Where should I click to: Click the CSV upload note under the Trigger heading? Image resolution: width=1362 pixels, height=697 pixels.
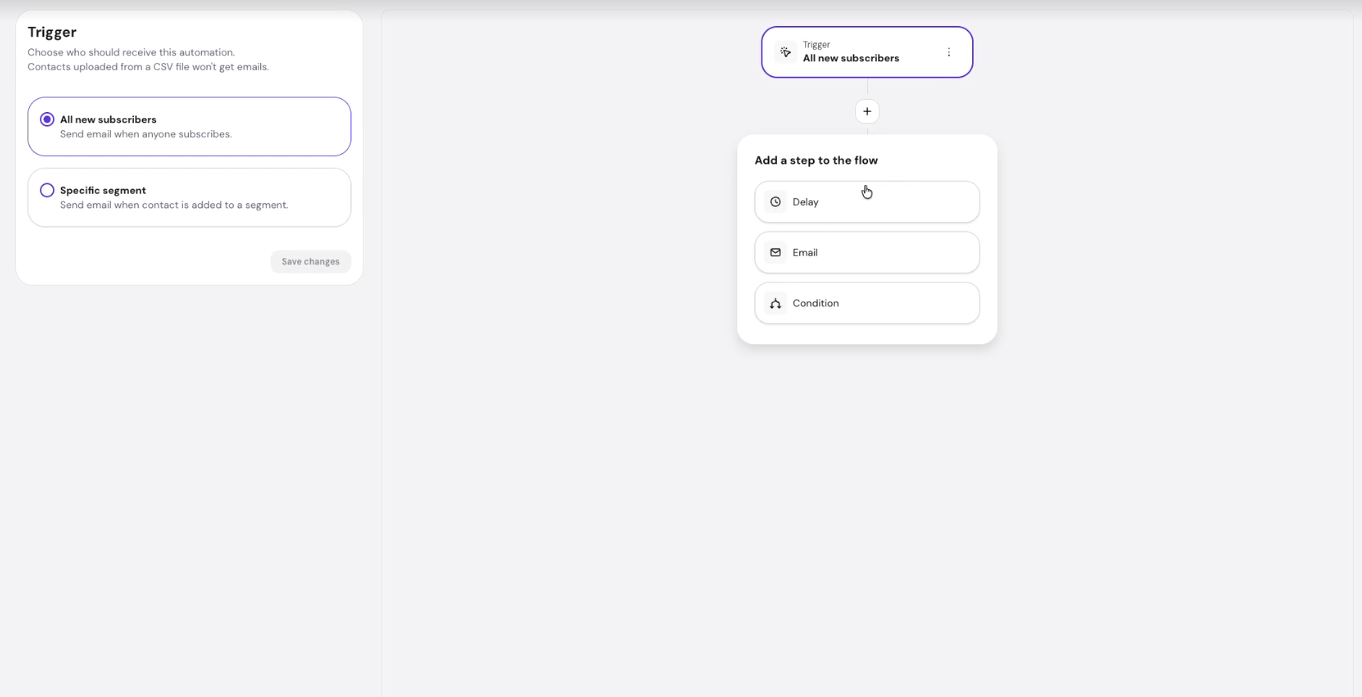coord(148,67)
